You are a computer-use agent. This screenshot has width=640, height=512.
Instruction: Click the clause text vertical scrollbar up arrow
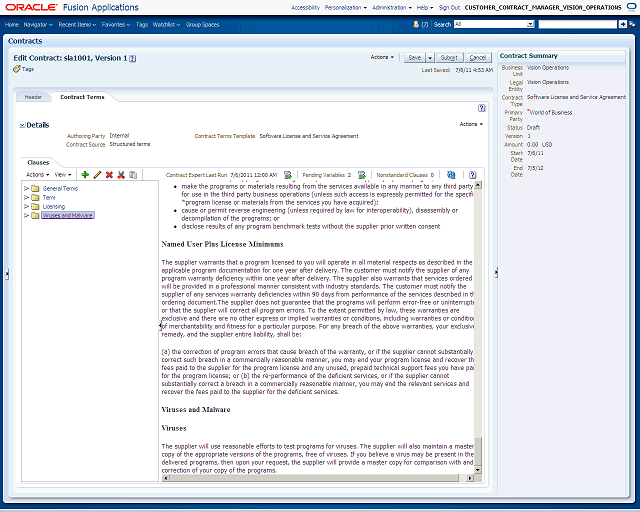[478, 185]
